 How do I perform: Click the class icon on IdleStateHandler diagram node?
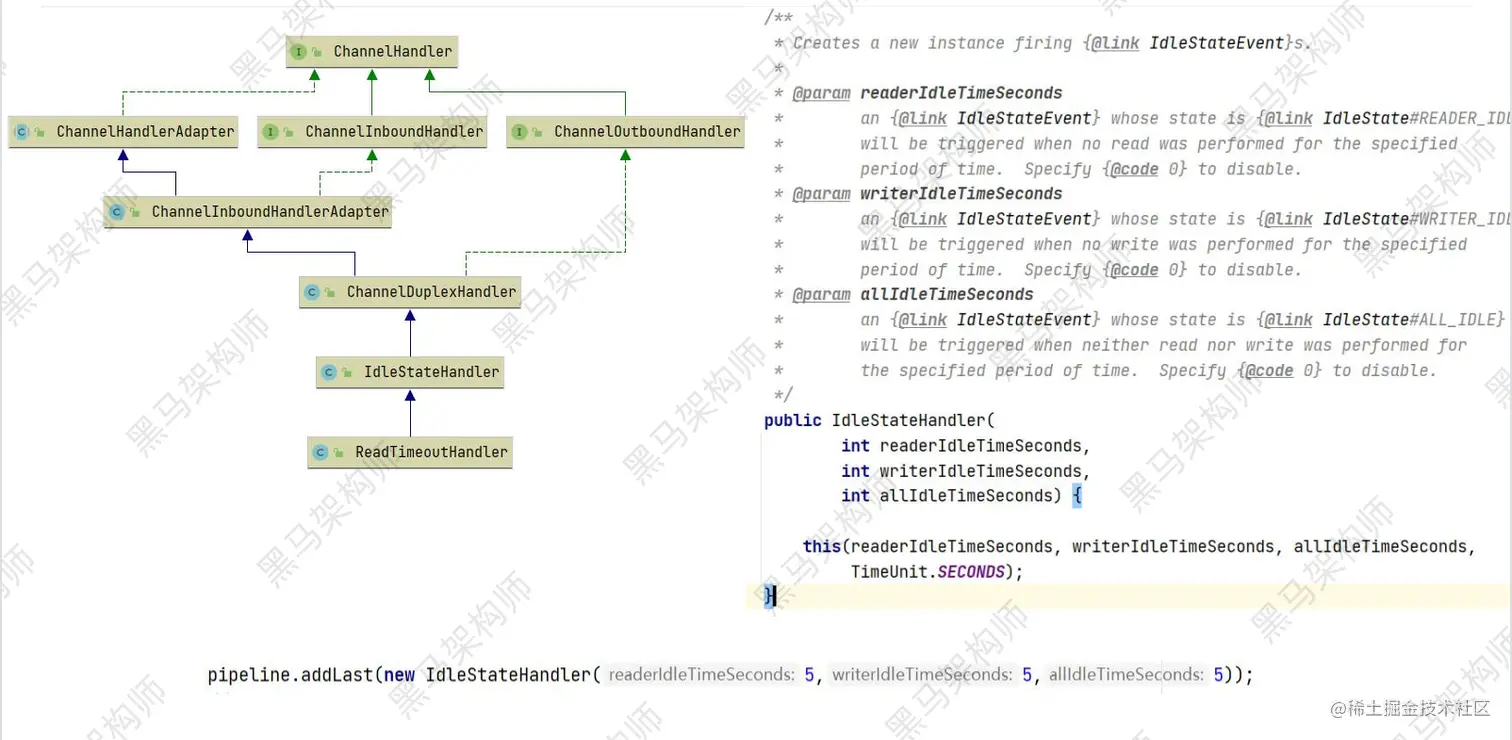click(x=329, y=372)
